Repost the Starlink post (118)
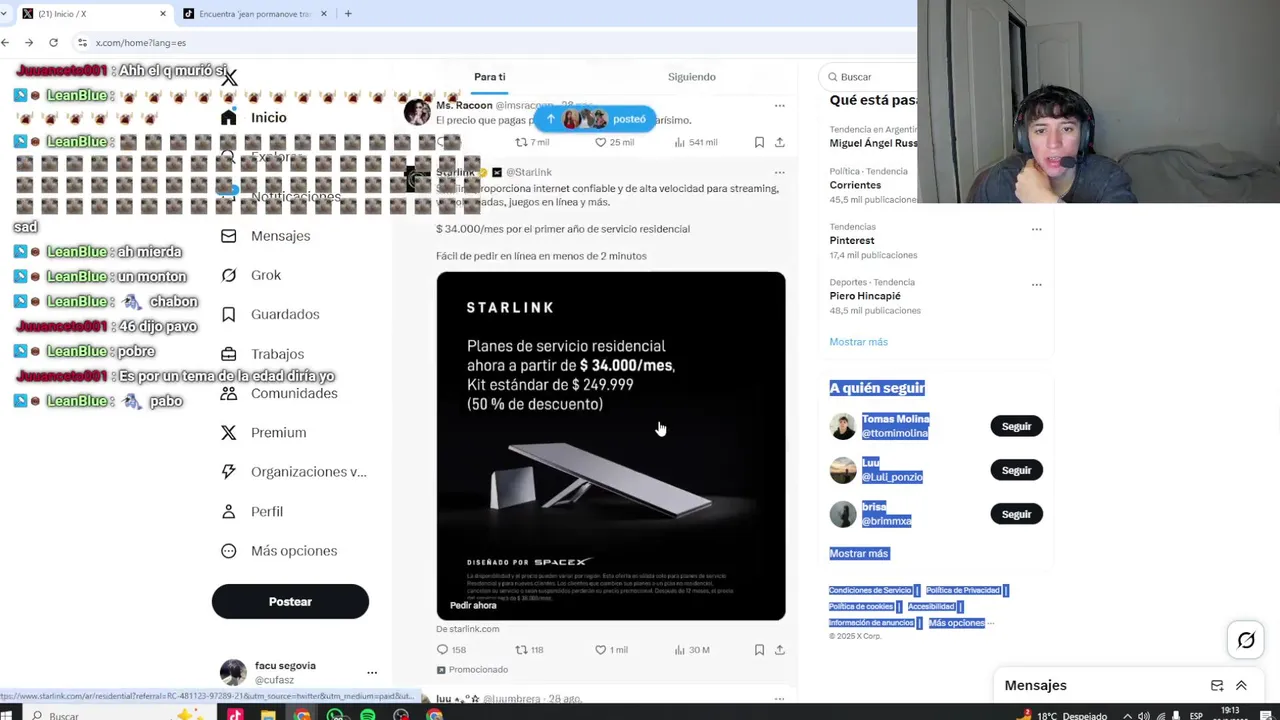Image resolution: width=1280 pixels, height=720 pixels. (529, 650)
